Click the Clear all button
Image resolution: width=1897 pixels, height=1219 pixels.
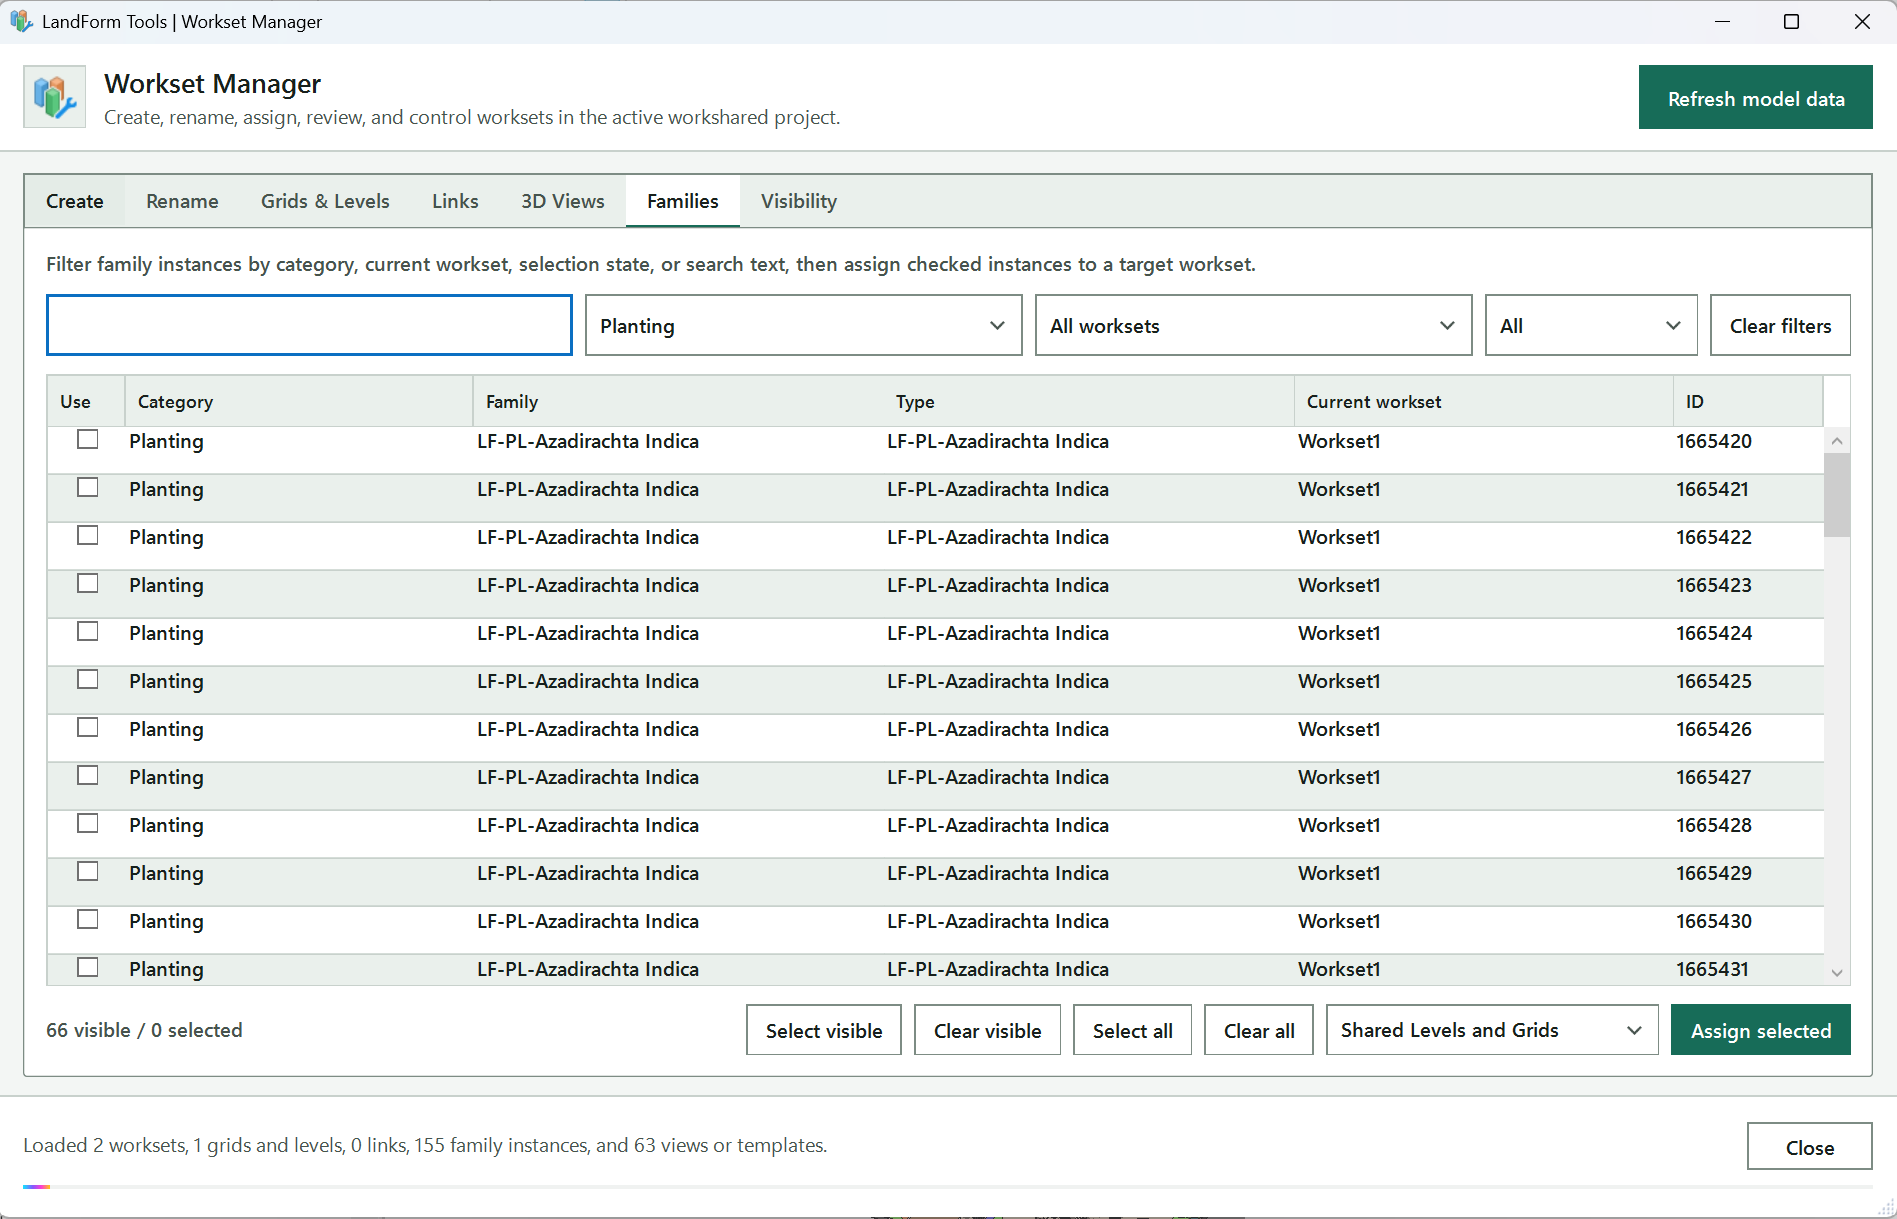point(1259,1030)
